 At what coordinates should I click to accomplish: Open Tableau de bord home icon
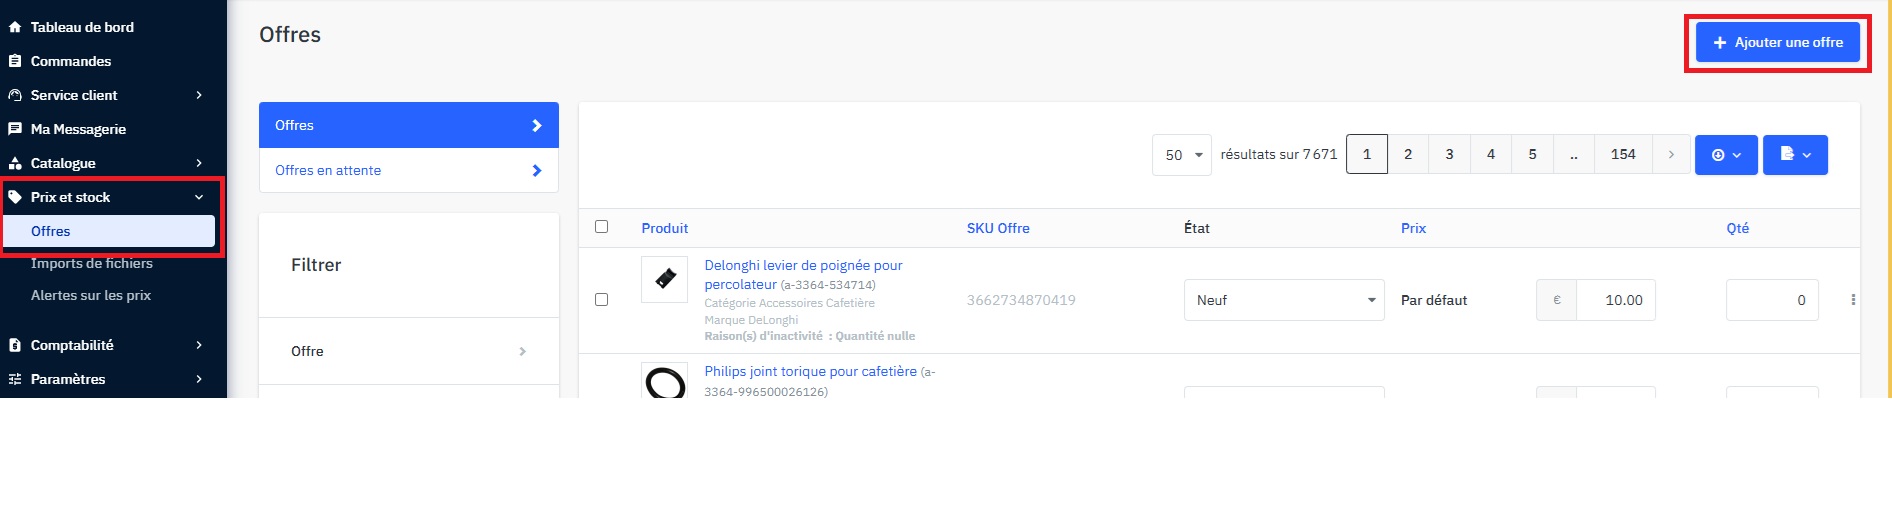(x=15, y=27)
